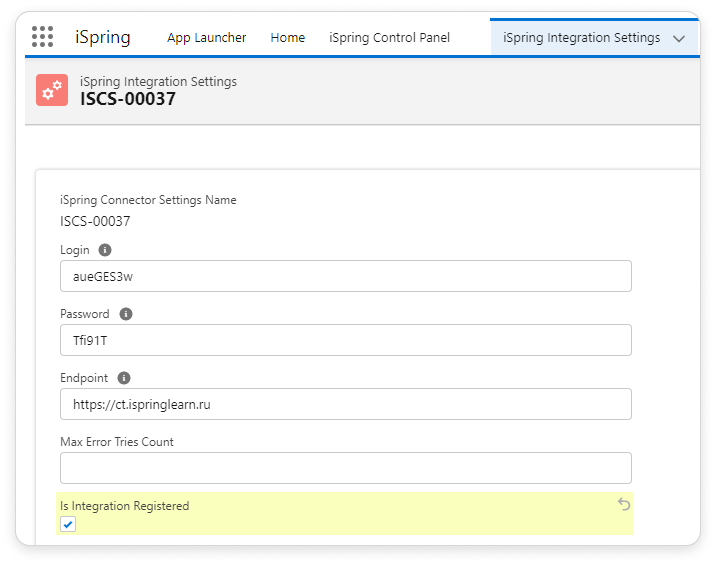This screenshot has height=565, width=716.
Task: Expand the iSpring Integration Settings tab chevron
Action: click(x=679, y=38)
